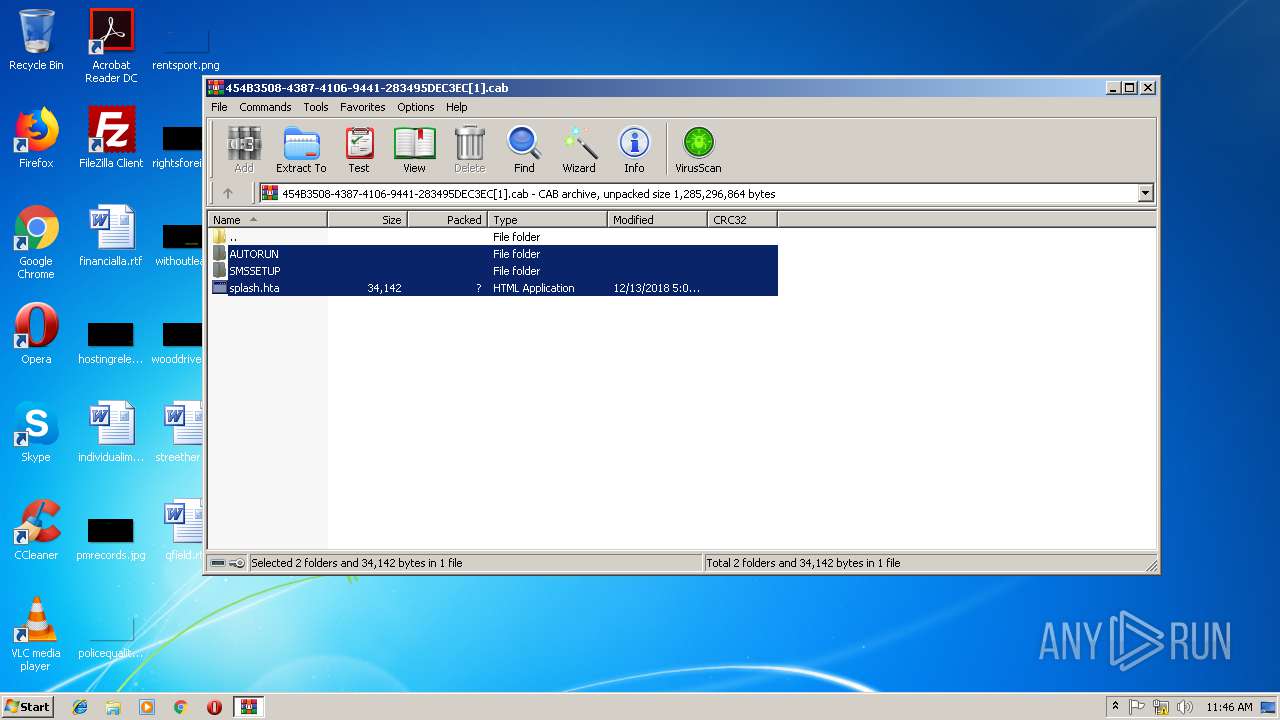This screenshot has height=720, width=1280.
Task: Select the individualim... document on the desktop
Action: pyautogui.click(x=111, y=432)
